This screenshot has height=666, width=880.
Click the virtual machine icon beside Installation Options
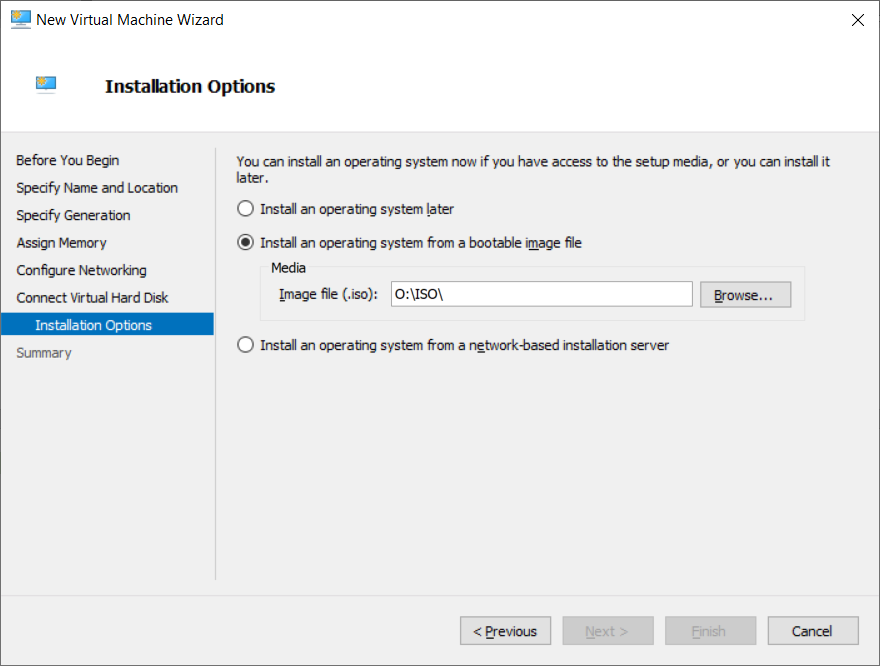[x=47, y=85]
